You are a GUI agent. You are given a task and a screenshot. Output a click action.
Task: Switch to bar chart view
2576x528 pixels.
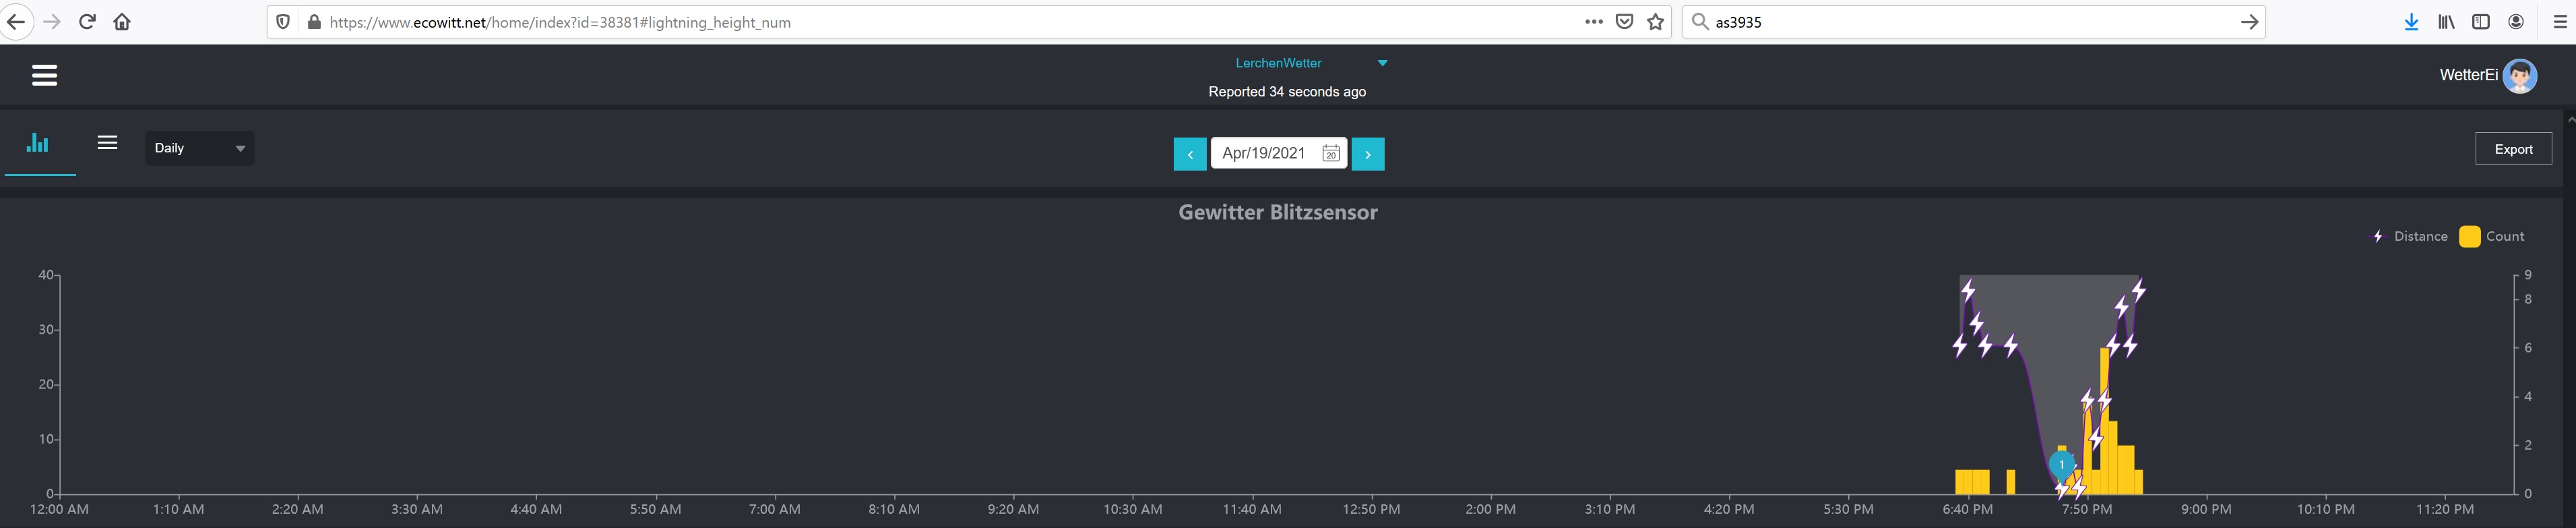38,143
